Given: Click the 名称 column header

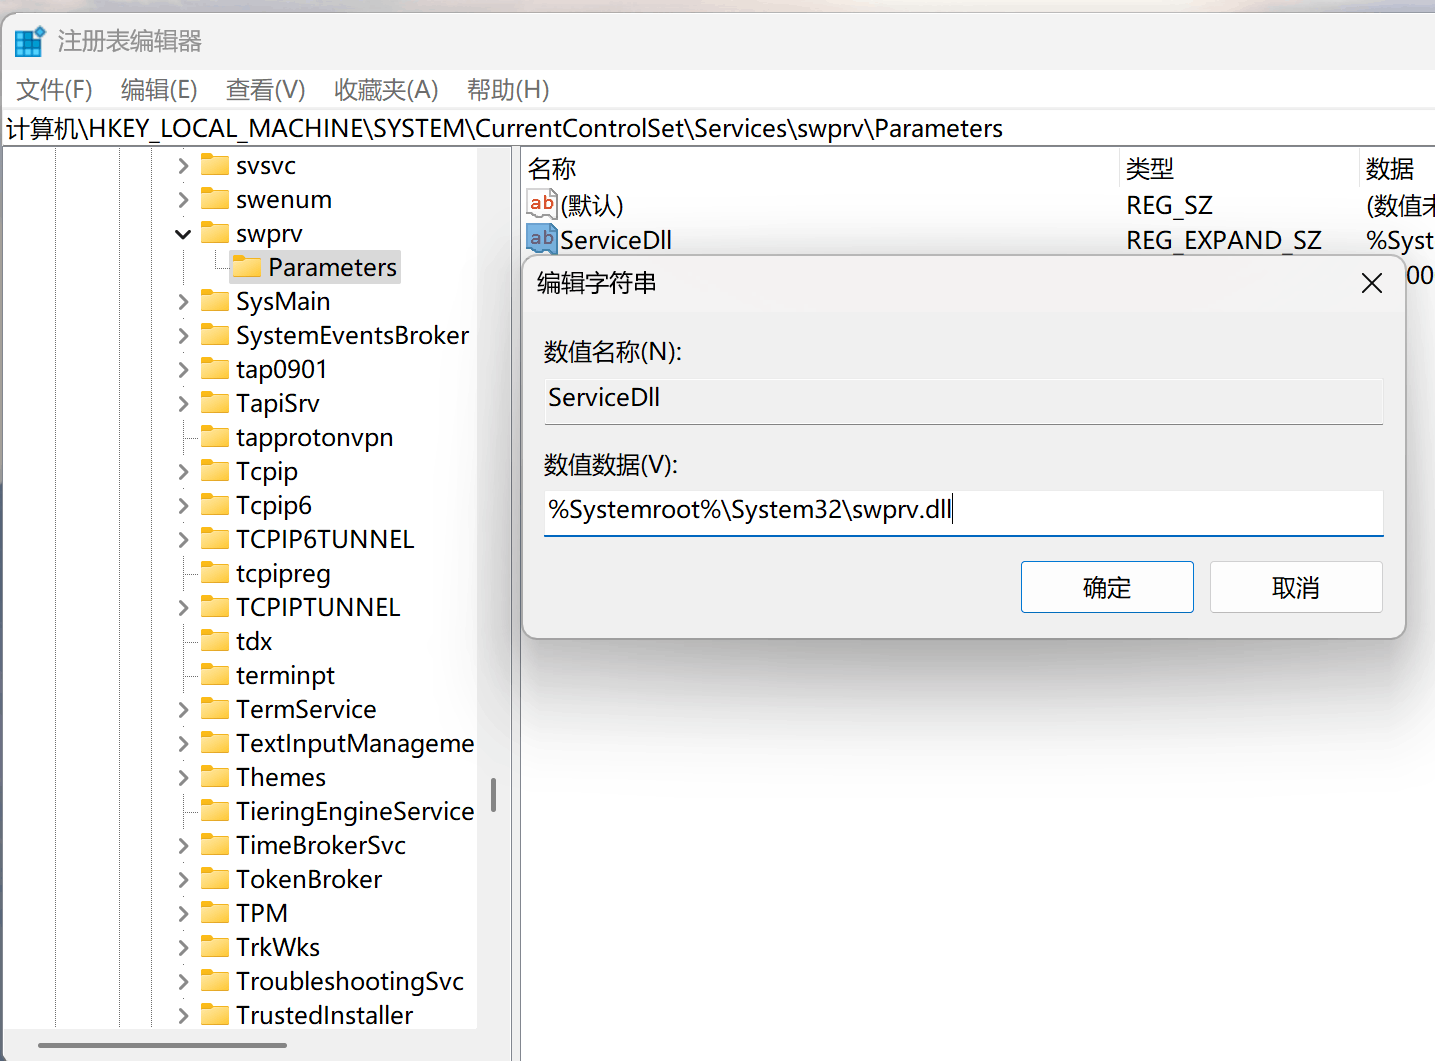Looking at the screenshot, I should click(x=820, y=168).
